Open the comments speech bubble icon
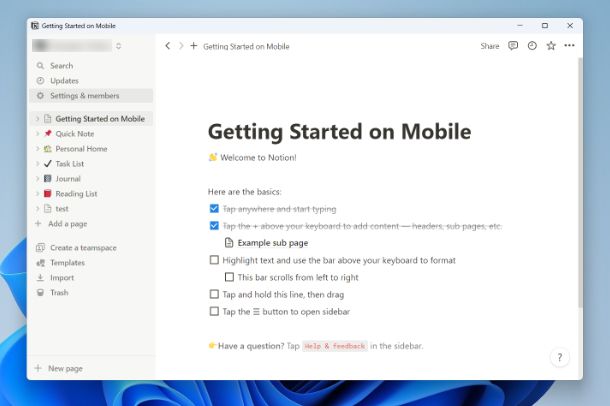The image size is (610, 406). pos(513,46)
